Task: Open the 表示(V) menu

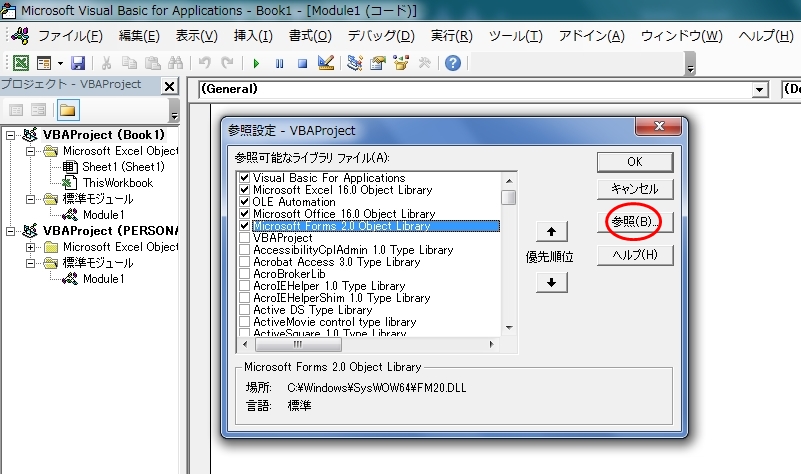Action: coord(197,36)
